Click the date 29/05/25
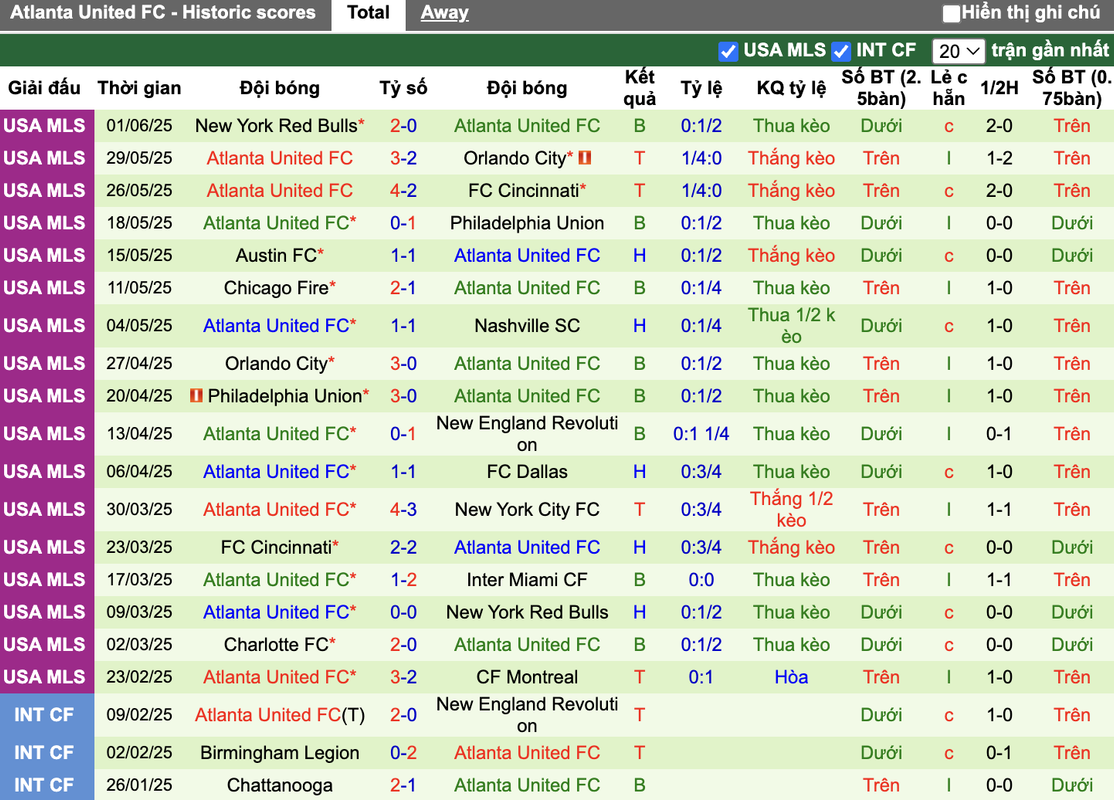Viewport: 1114px width, 800px height. [x=139, y=158]
